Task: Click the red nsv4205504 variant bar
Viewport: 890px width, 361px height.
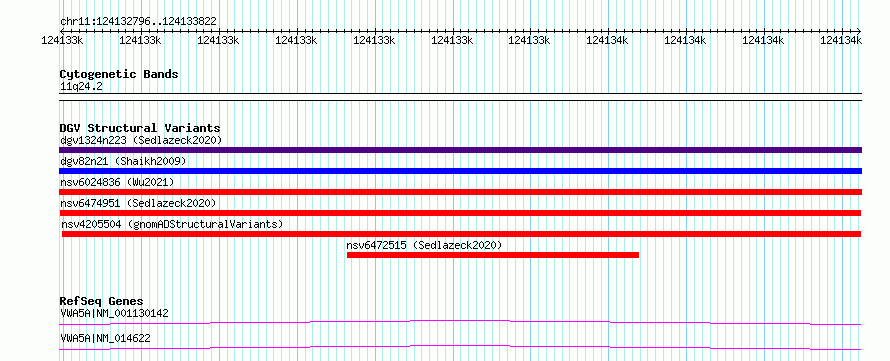Action: point(461,234)
